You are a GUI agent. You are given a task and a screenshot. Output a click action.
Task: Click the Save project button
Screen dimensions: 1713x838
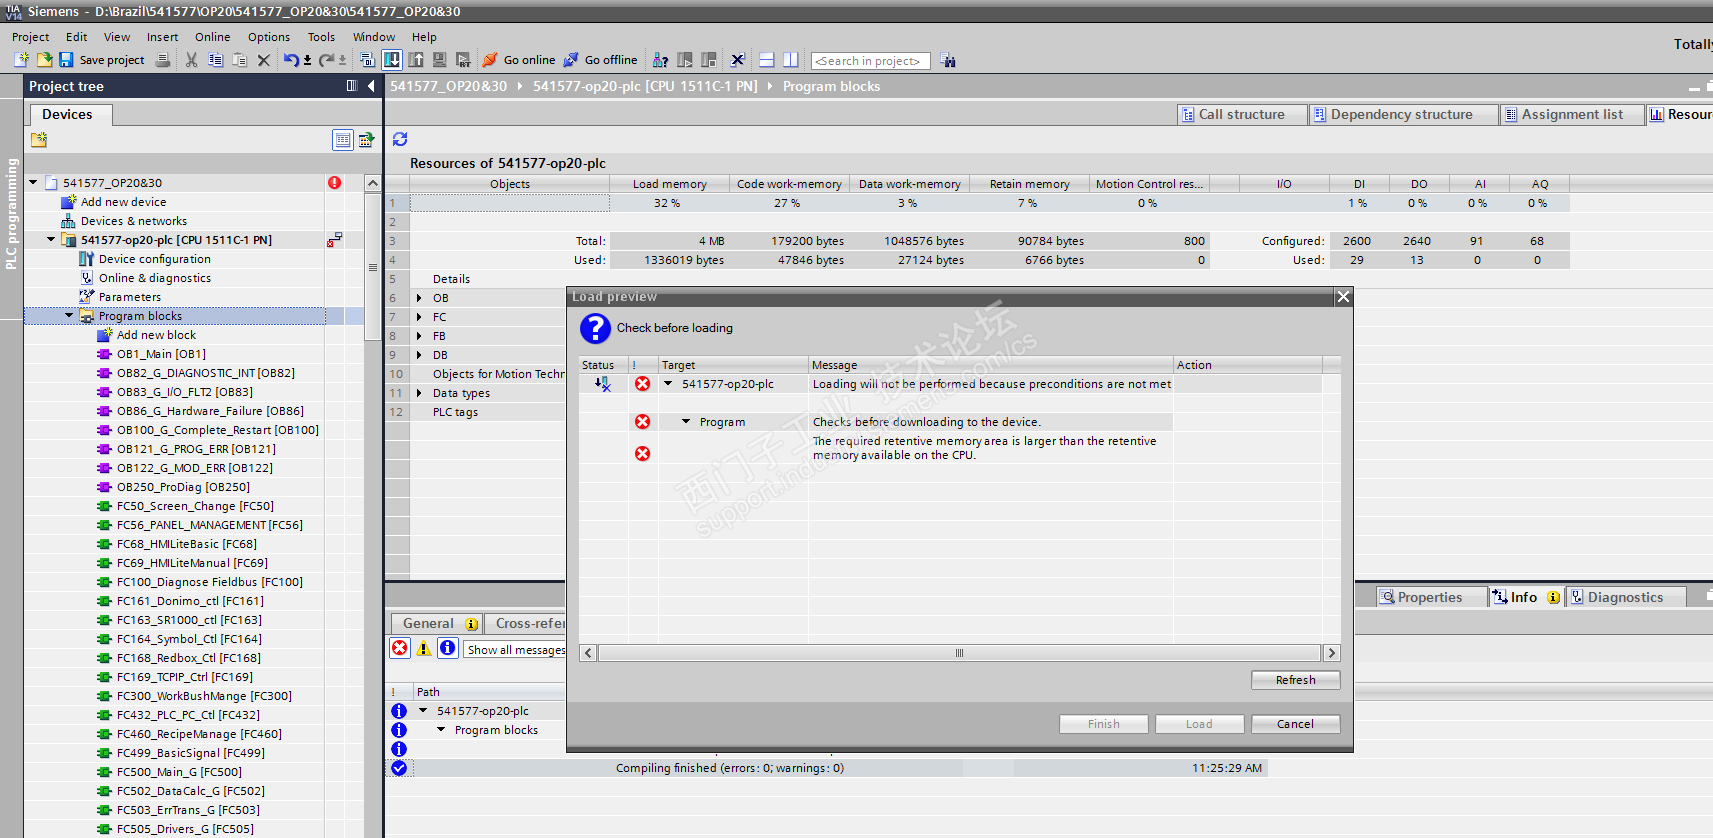[x=102, y=60]
